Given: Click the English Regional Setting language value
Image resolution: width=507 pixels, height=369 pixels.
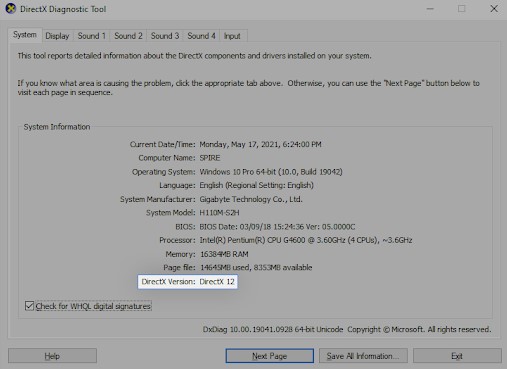Looking at the screenshot, I should (x=256, y=185).
